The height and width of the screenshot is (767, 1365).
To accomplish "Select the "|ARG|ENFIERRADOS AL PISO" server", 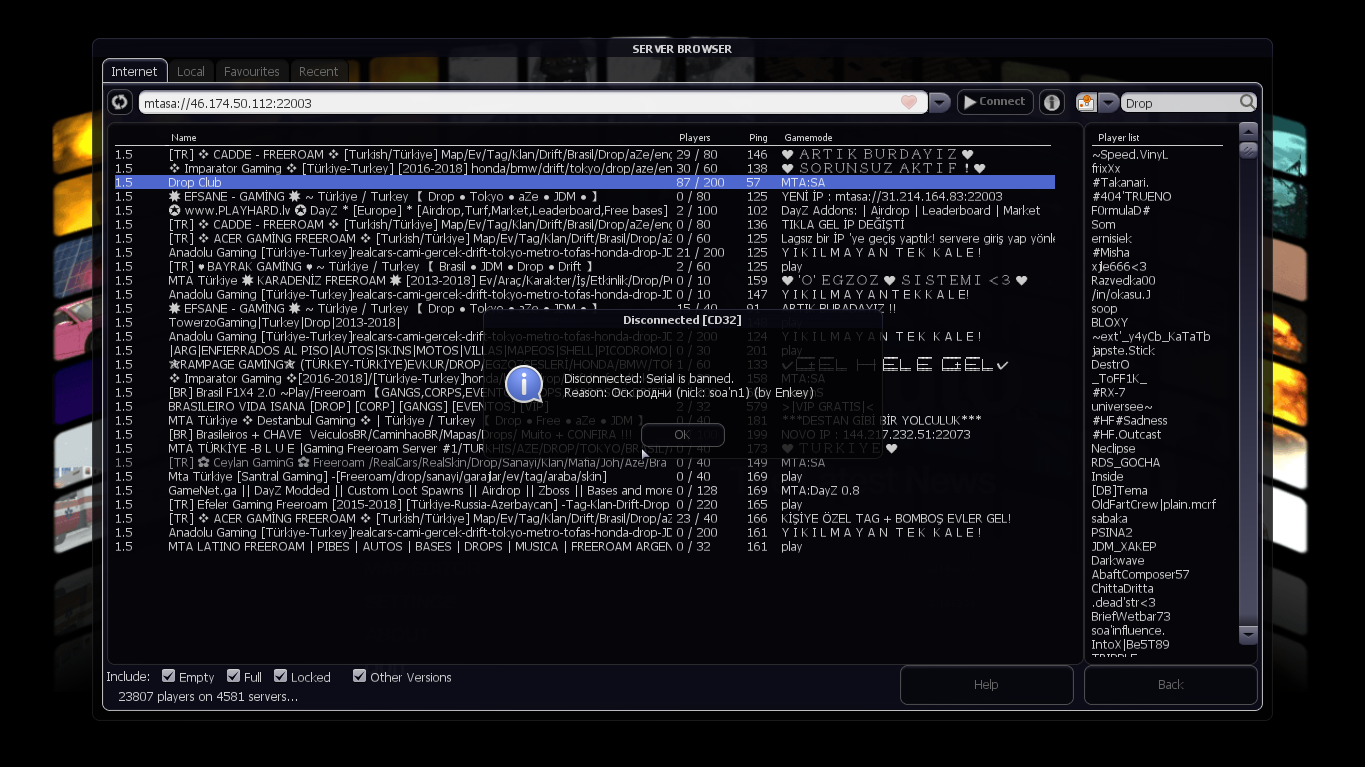I will click(x=584, y=351).
